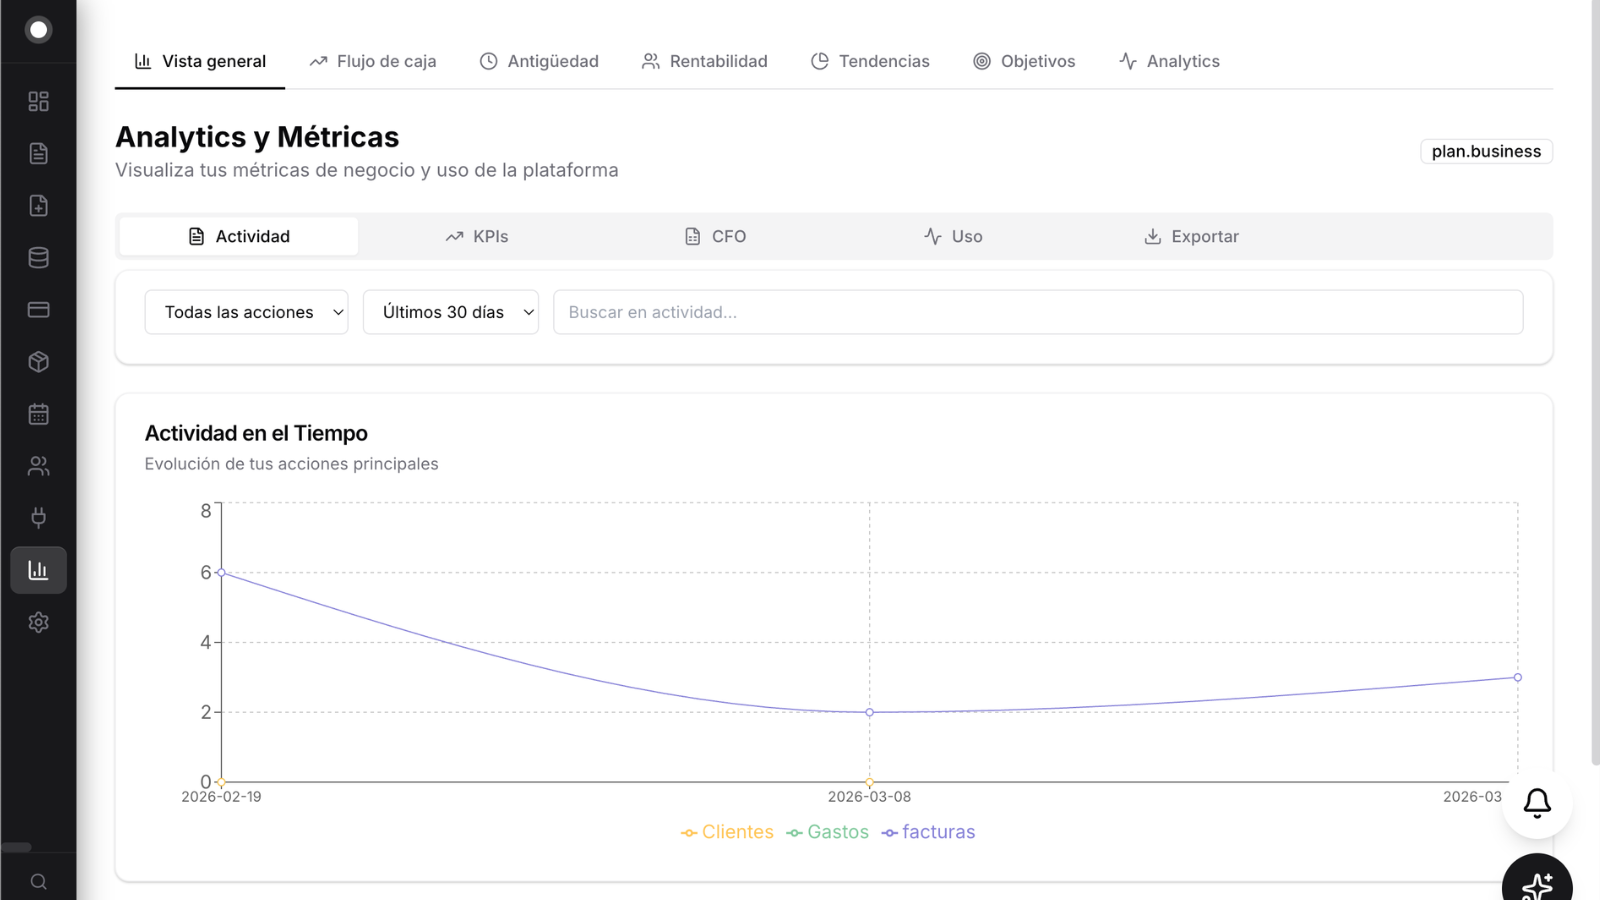Click the sidebar horizontal scrollbar thumb

point(16,847)
